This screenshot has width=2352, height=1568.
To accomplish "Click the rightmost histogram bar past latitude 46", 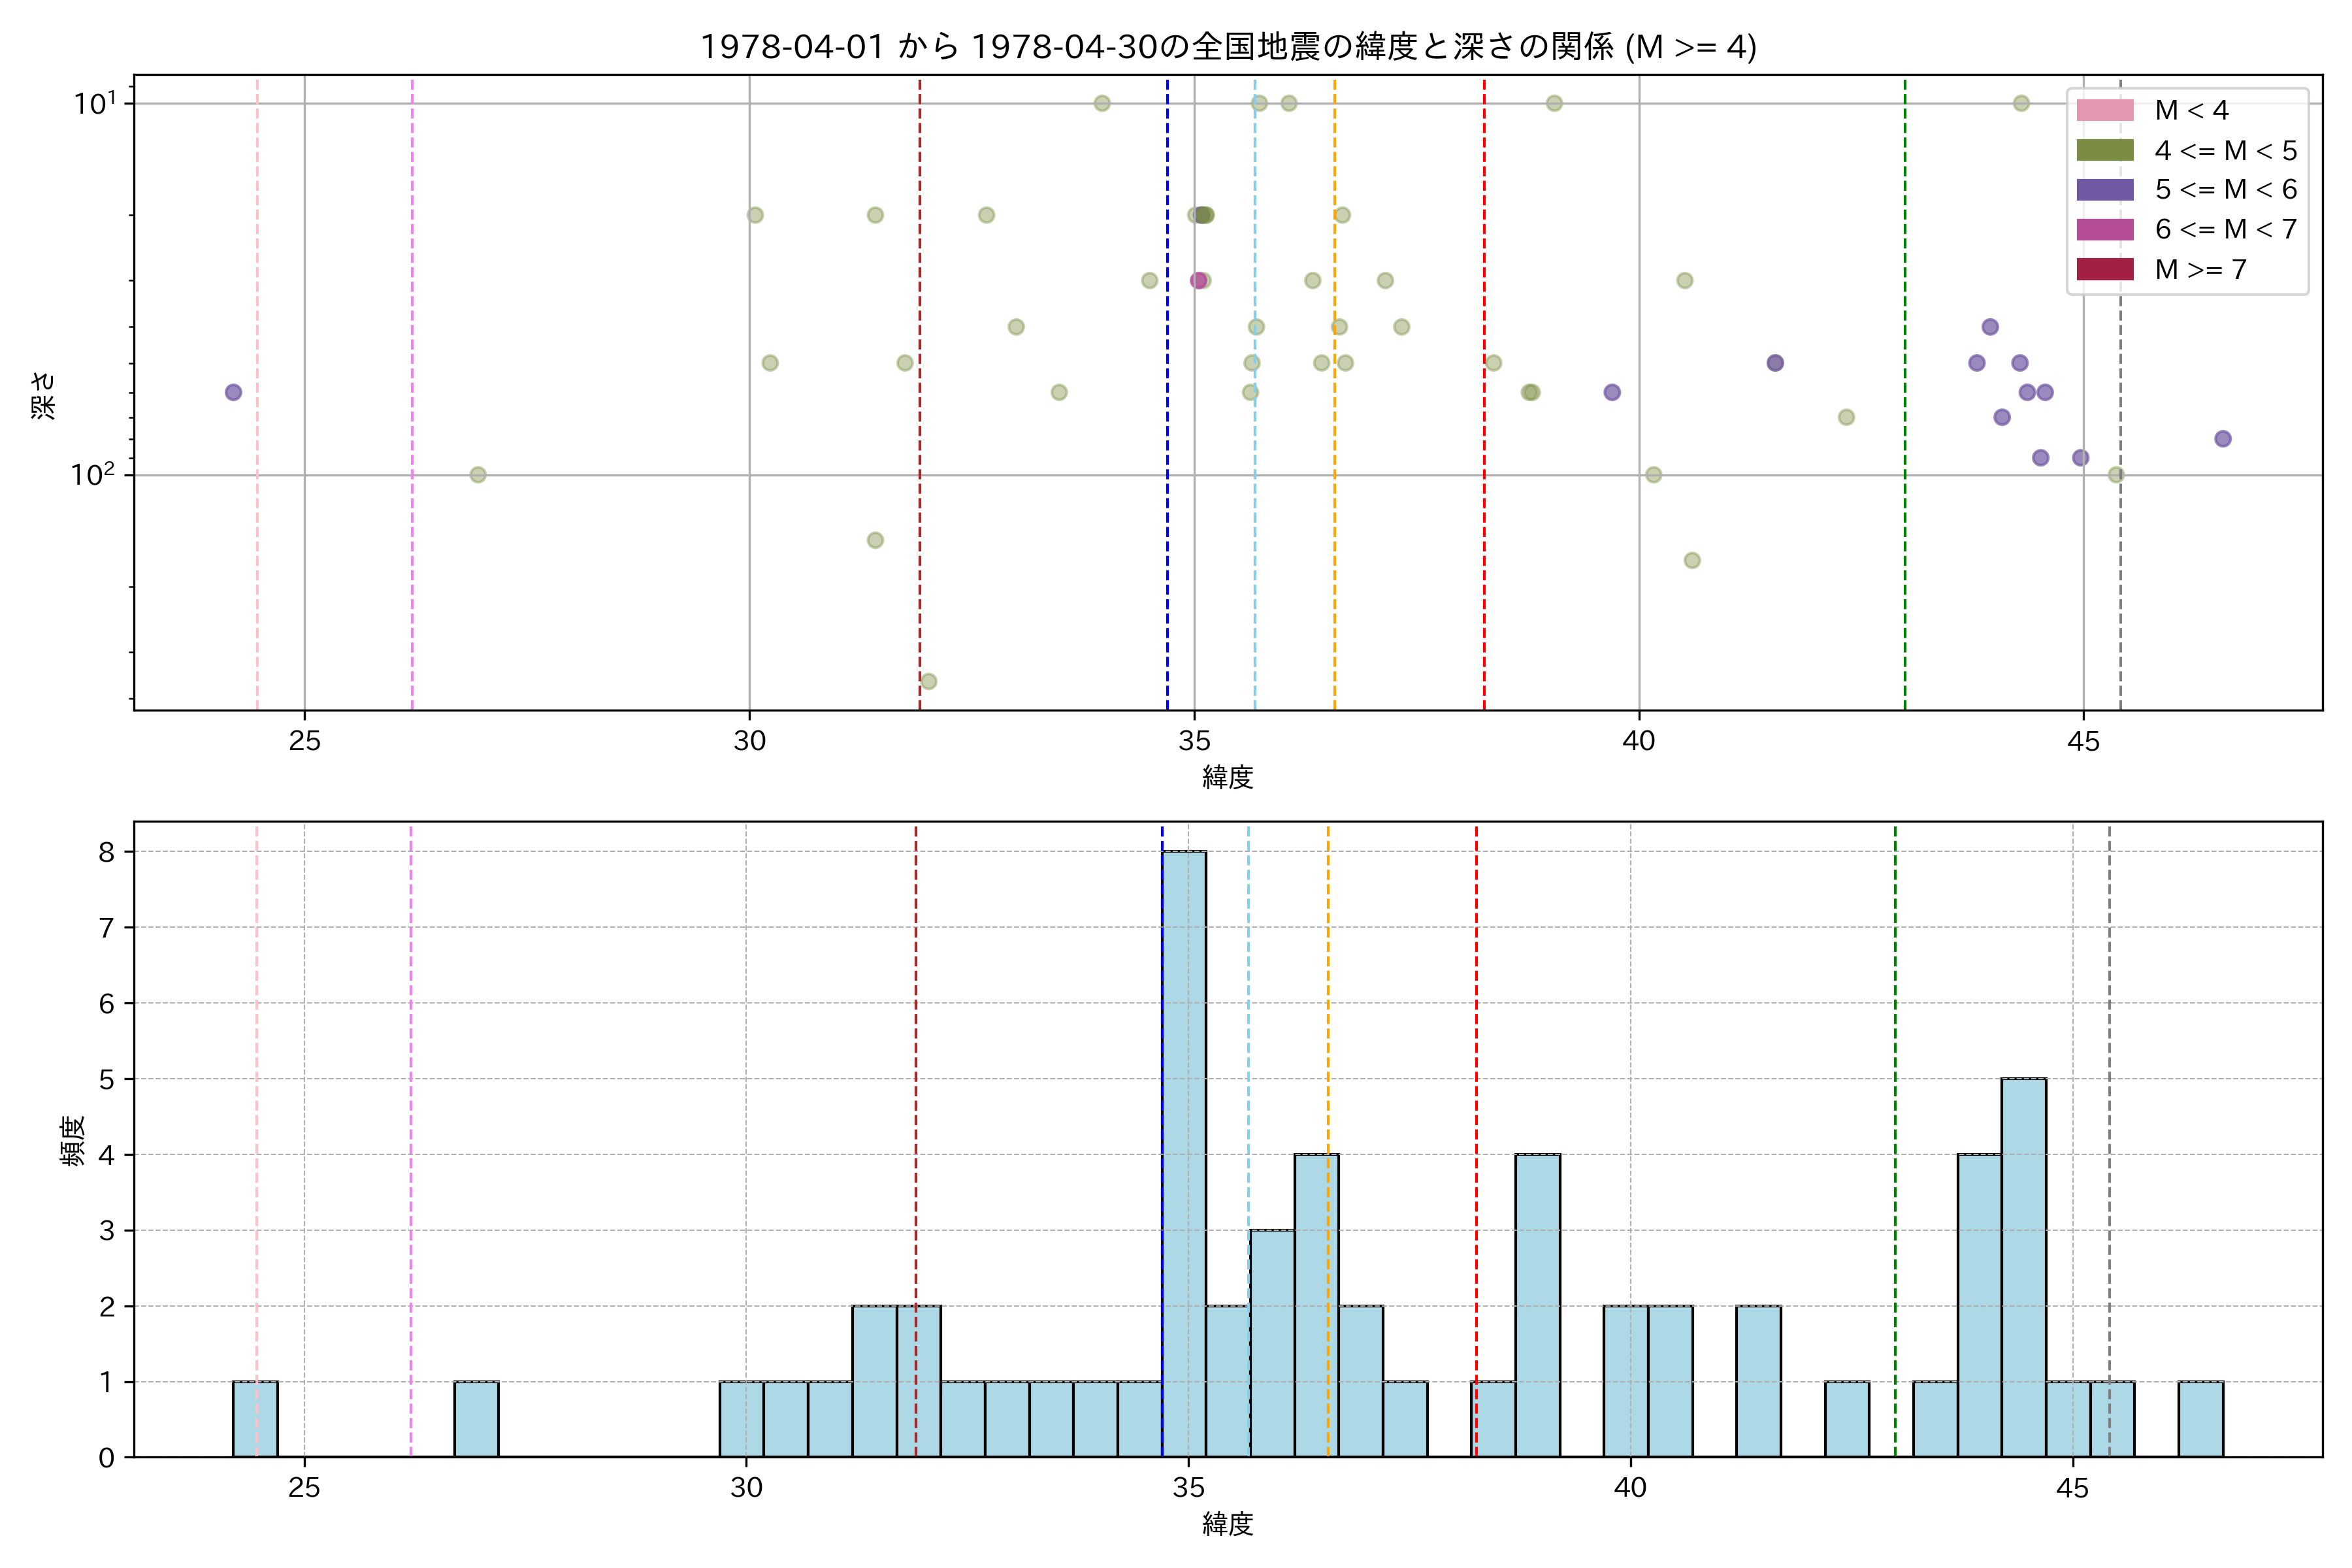I will coord(2200,1418).
